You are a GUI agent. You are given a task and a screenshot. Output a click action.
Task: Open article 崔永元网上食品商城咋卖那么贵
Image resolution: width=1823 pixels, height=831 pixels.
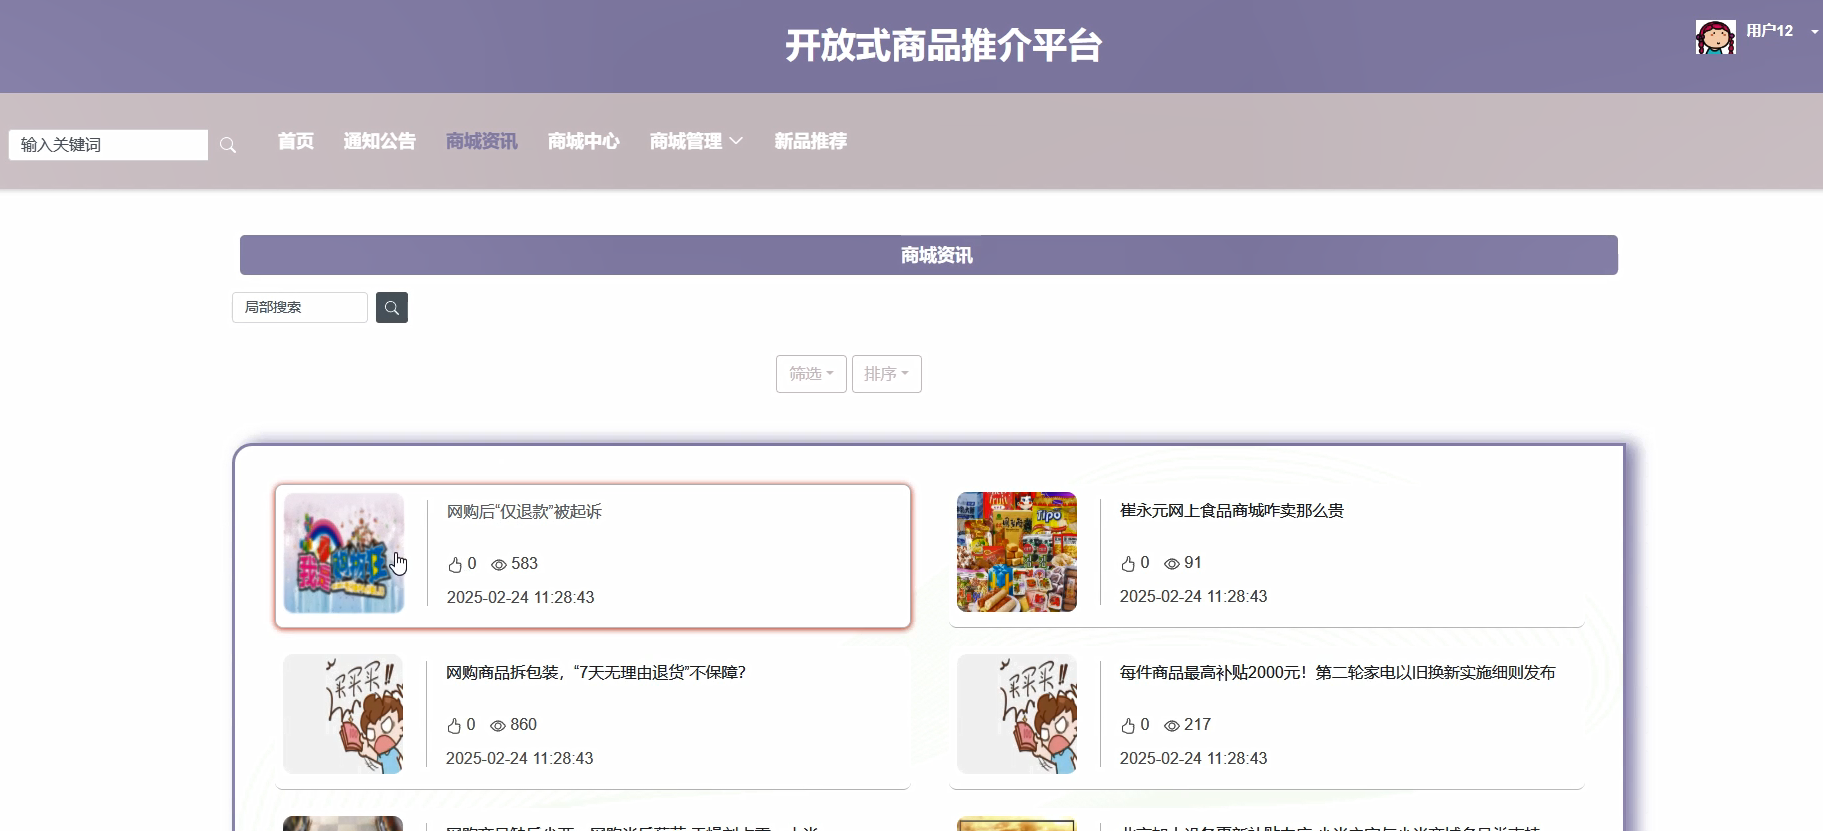1232,511
